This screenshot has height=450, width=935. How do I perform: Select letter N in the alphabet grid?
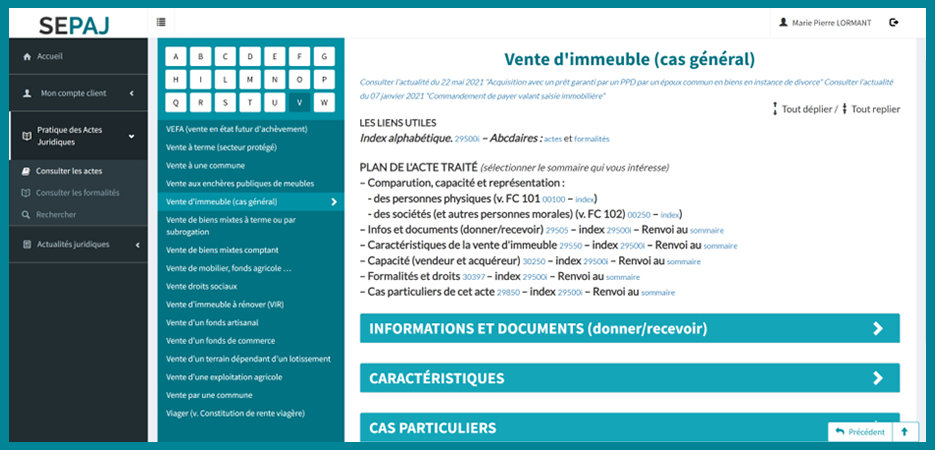tap(274, 79)
